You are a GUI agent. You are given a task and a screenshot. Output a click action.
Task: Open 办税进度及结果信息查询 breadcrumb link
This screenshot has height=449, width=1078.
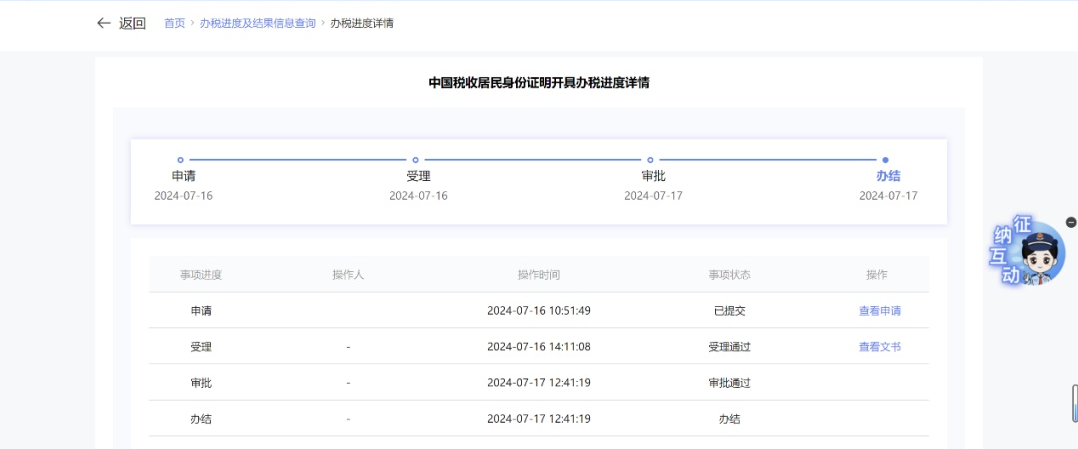coord(257,23)
